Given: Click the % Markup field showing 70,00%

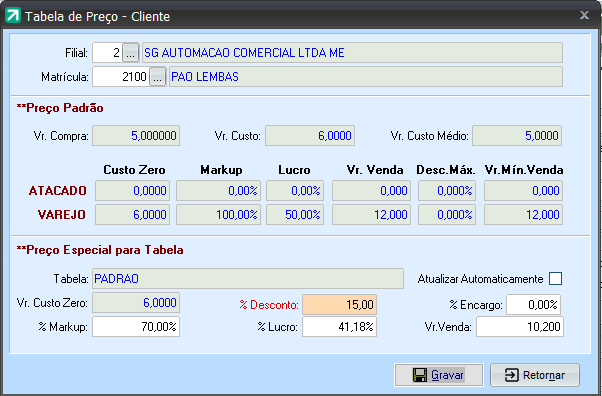Looking at the screenshot, I should pos(136,326).
